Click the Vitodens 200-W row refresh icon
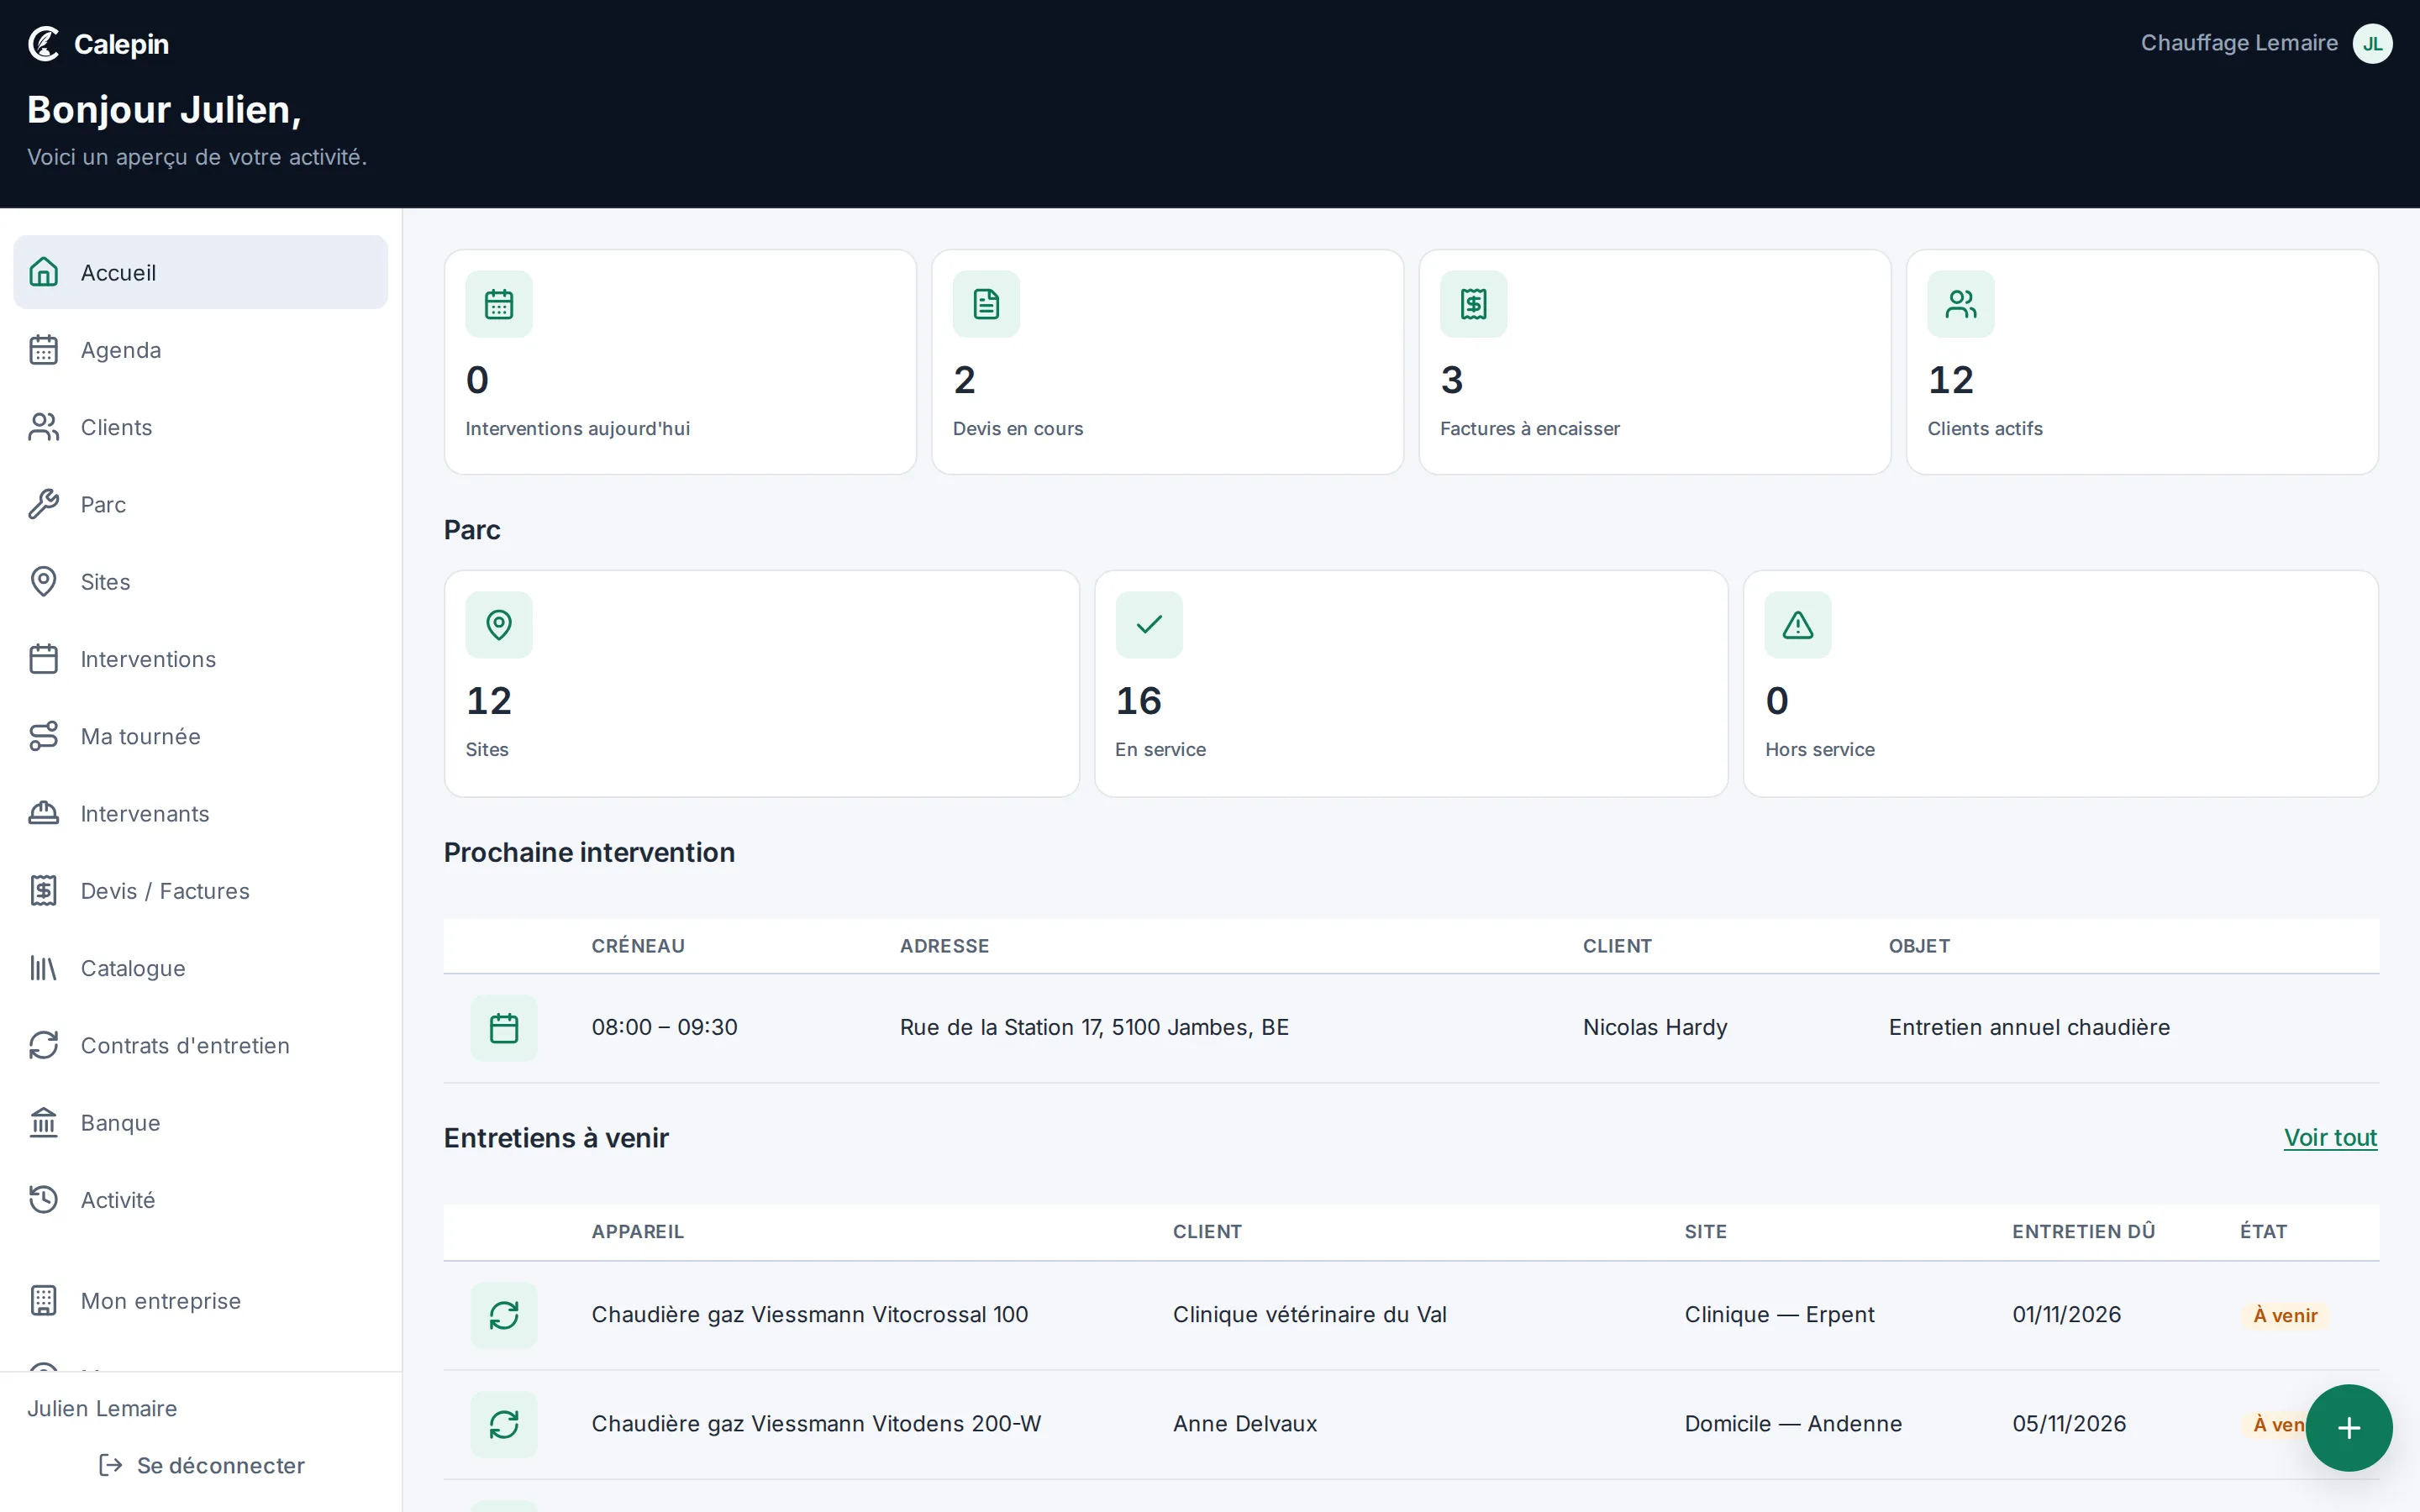Image resolution: width=2420 pixels, height=1512 pixels. [x=504, y=1424]
